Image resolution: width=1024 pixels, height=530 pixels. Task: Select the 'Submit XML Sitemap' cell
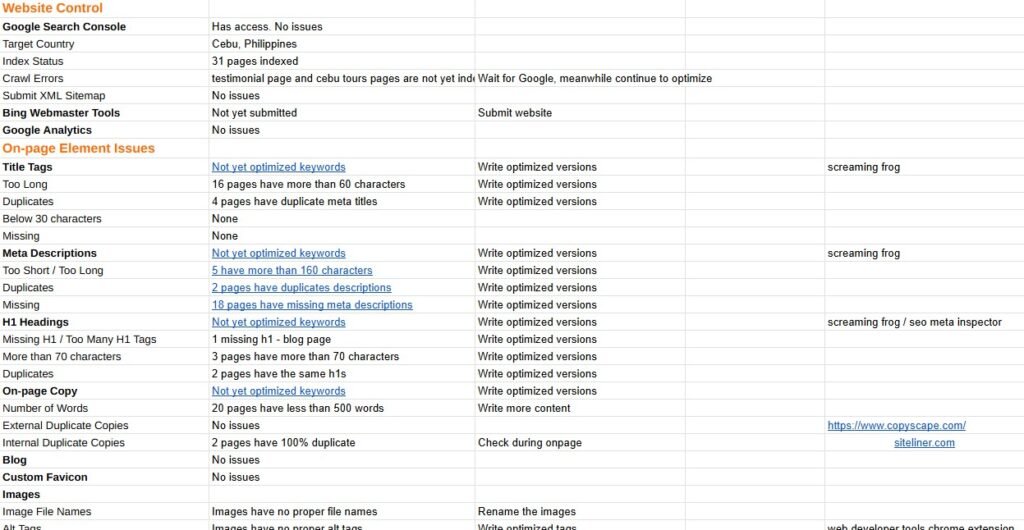(x=104, y=96)
